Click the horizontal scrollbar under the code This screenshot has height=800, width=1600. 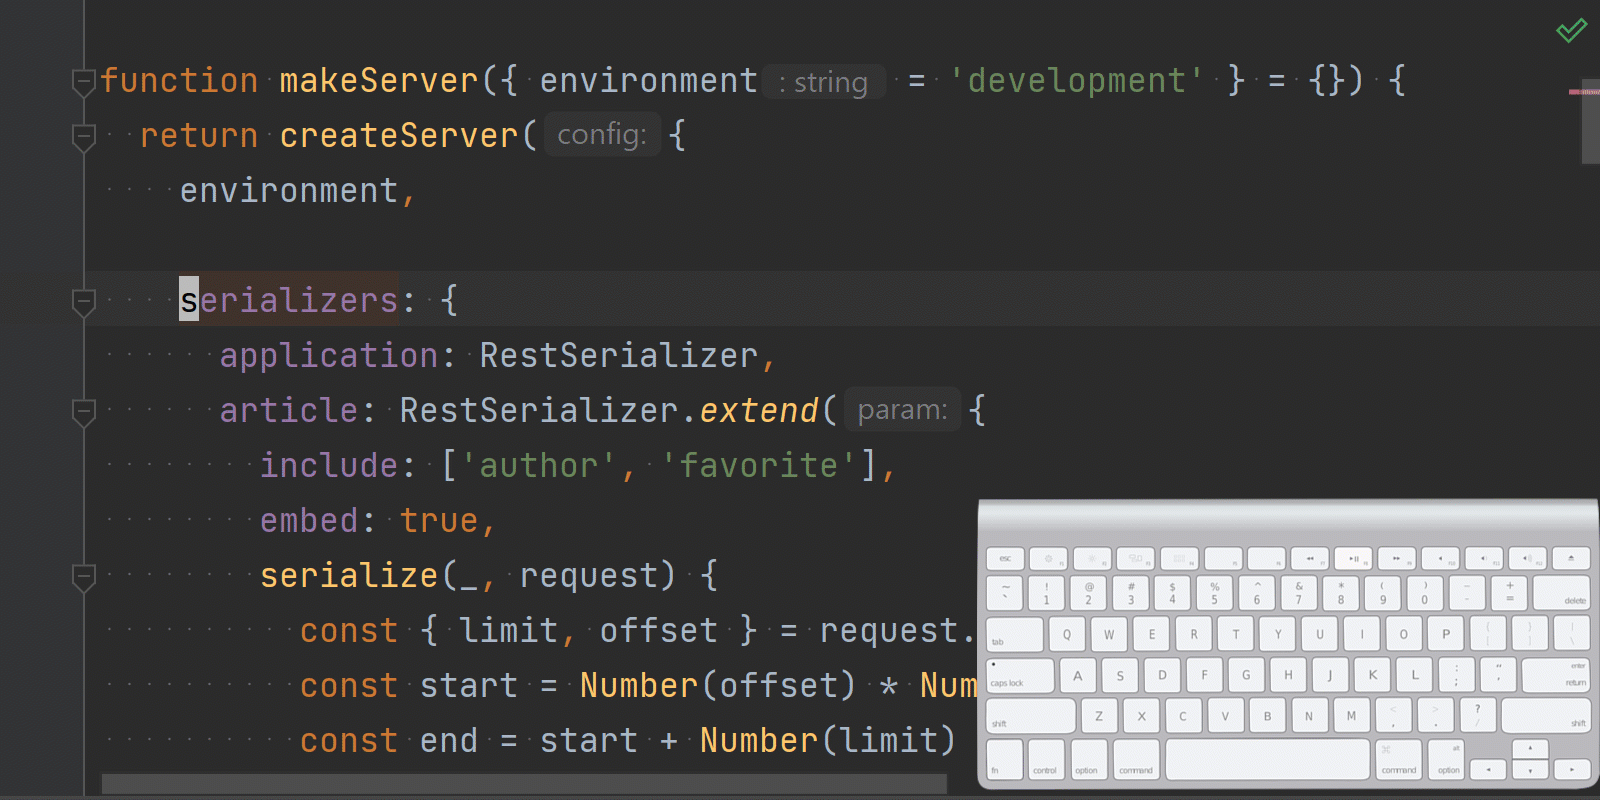click(x=523, y=783)
